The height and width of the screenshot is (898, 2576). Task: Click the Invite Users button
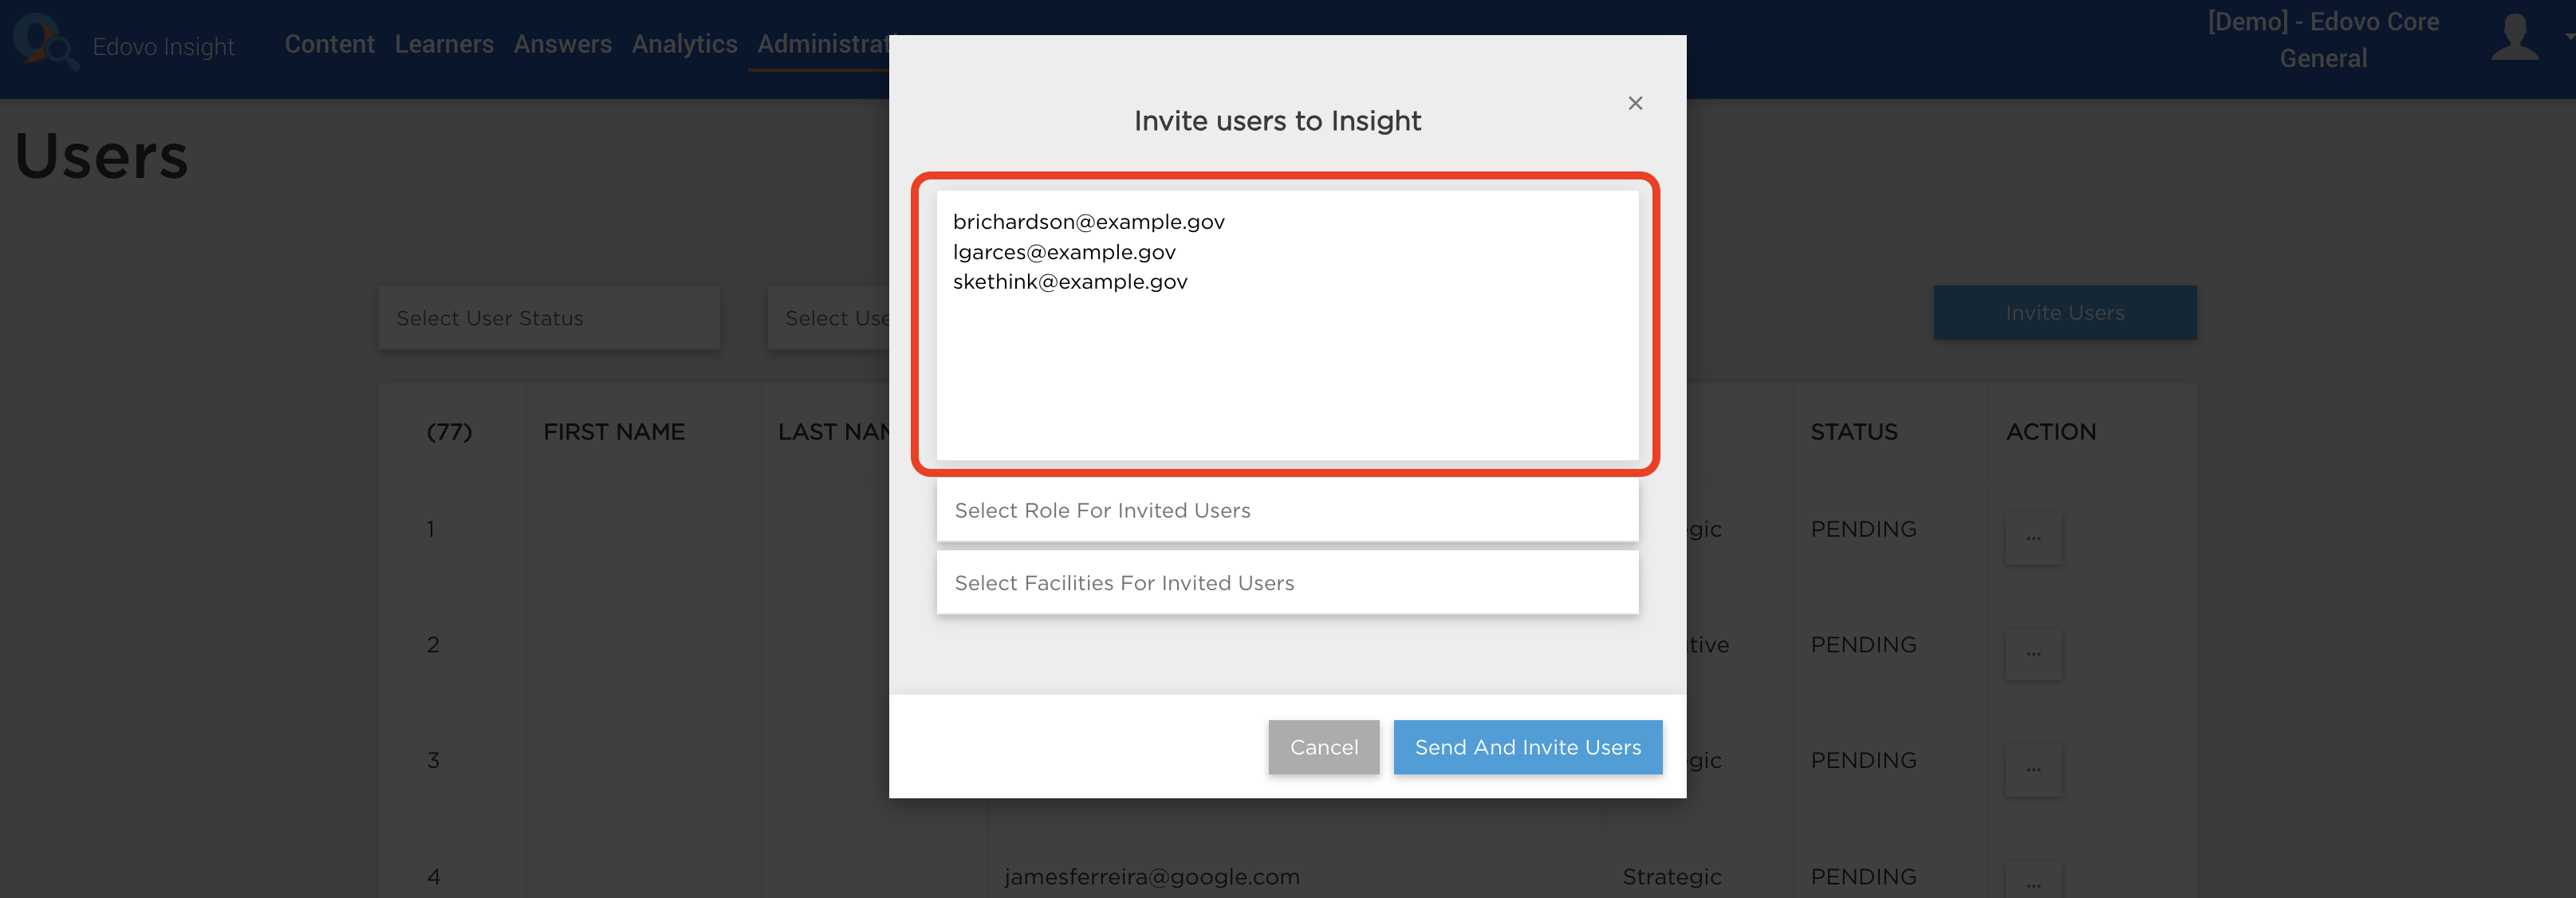2065,313
